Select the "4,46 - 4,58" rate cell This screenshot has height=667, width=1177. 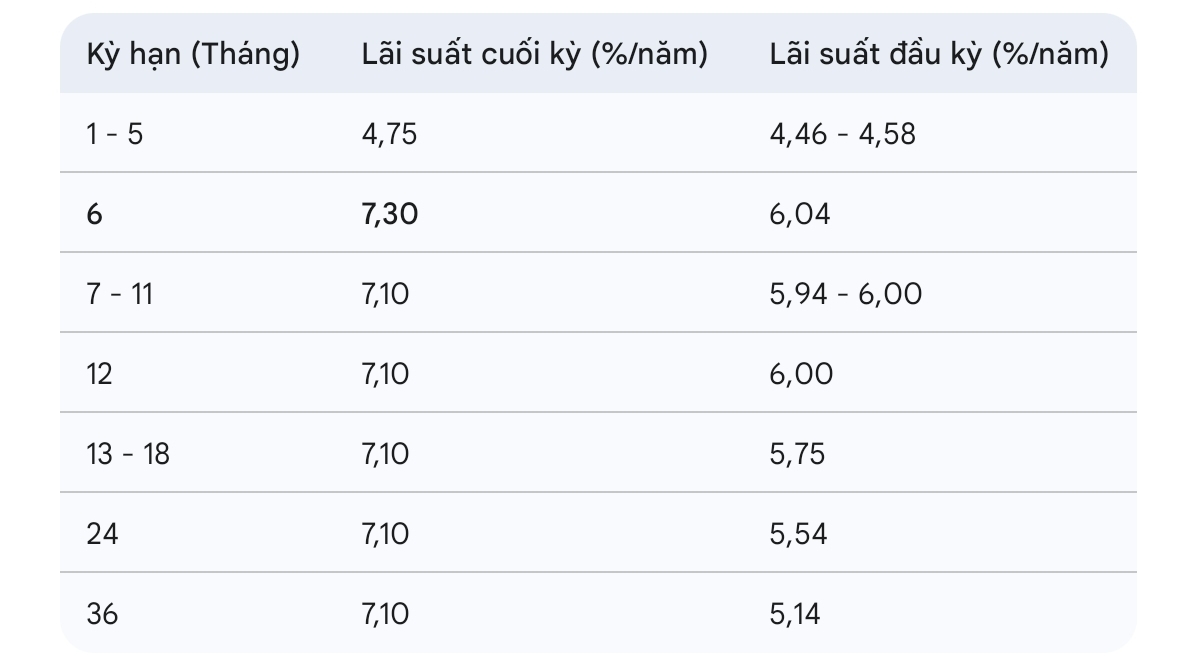point(842,134)
